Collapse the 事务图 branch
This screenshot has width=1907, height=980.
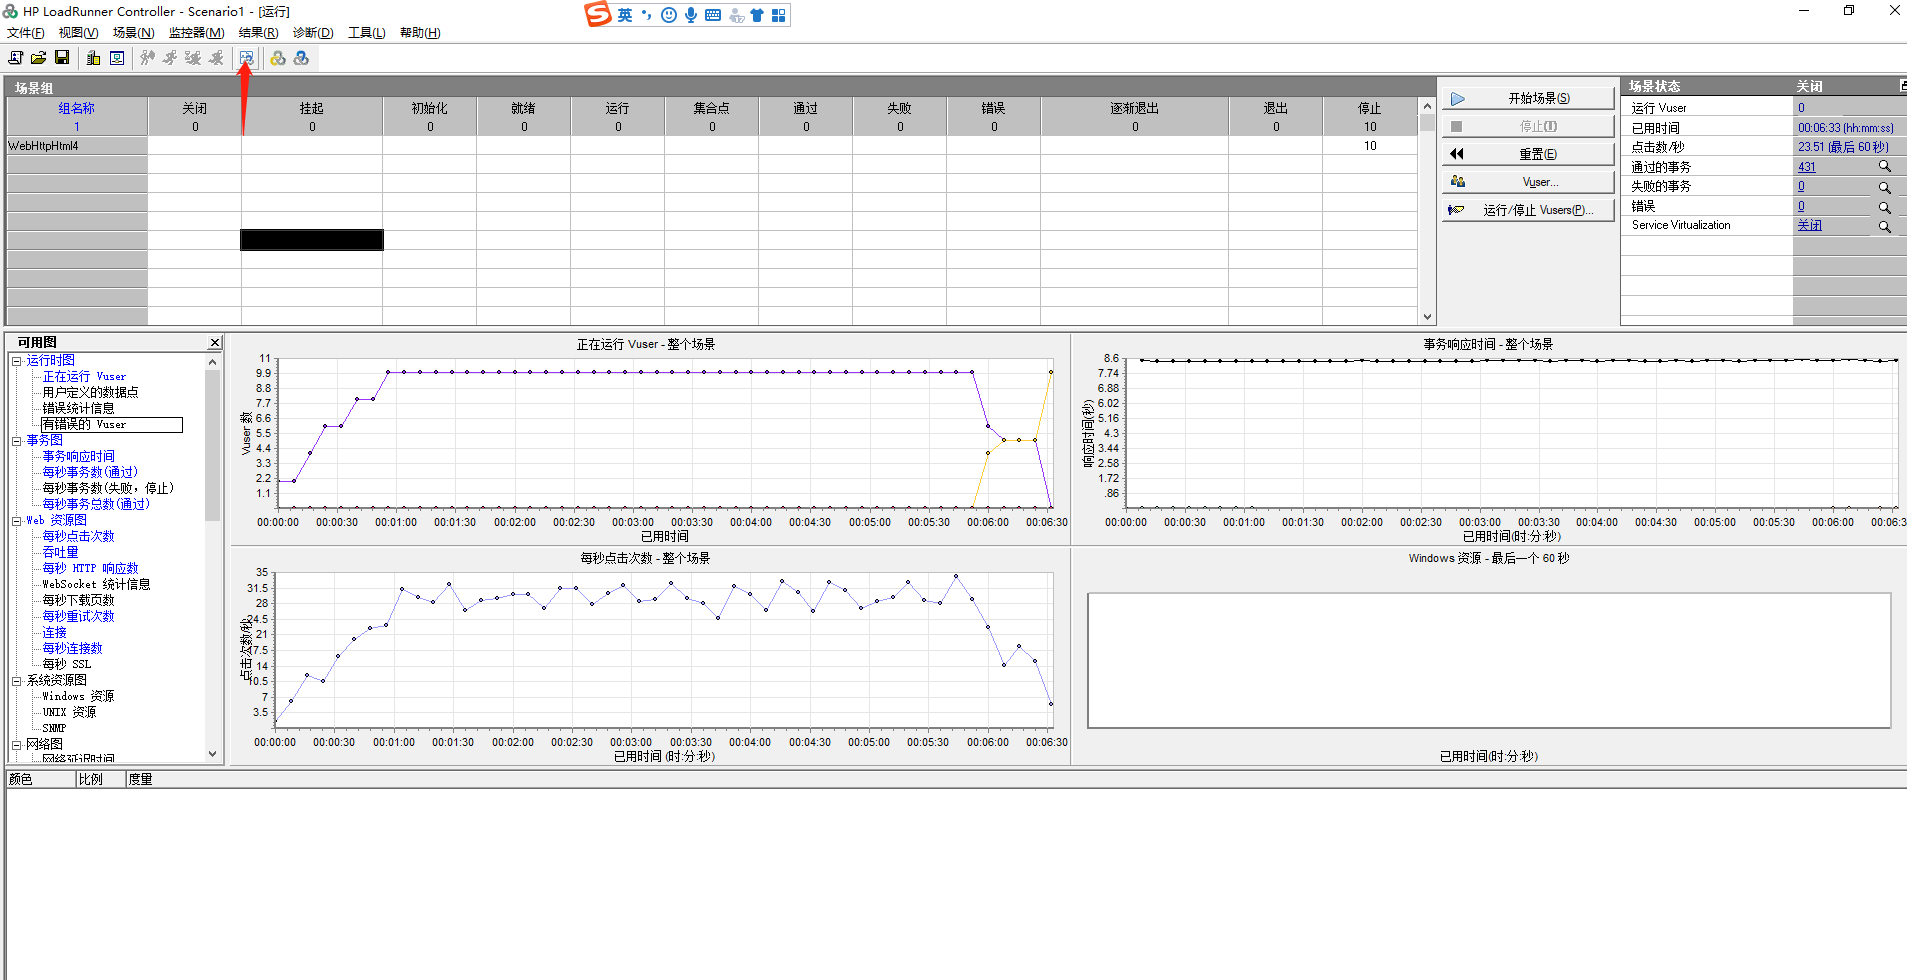pos(17,439)
